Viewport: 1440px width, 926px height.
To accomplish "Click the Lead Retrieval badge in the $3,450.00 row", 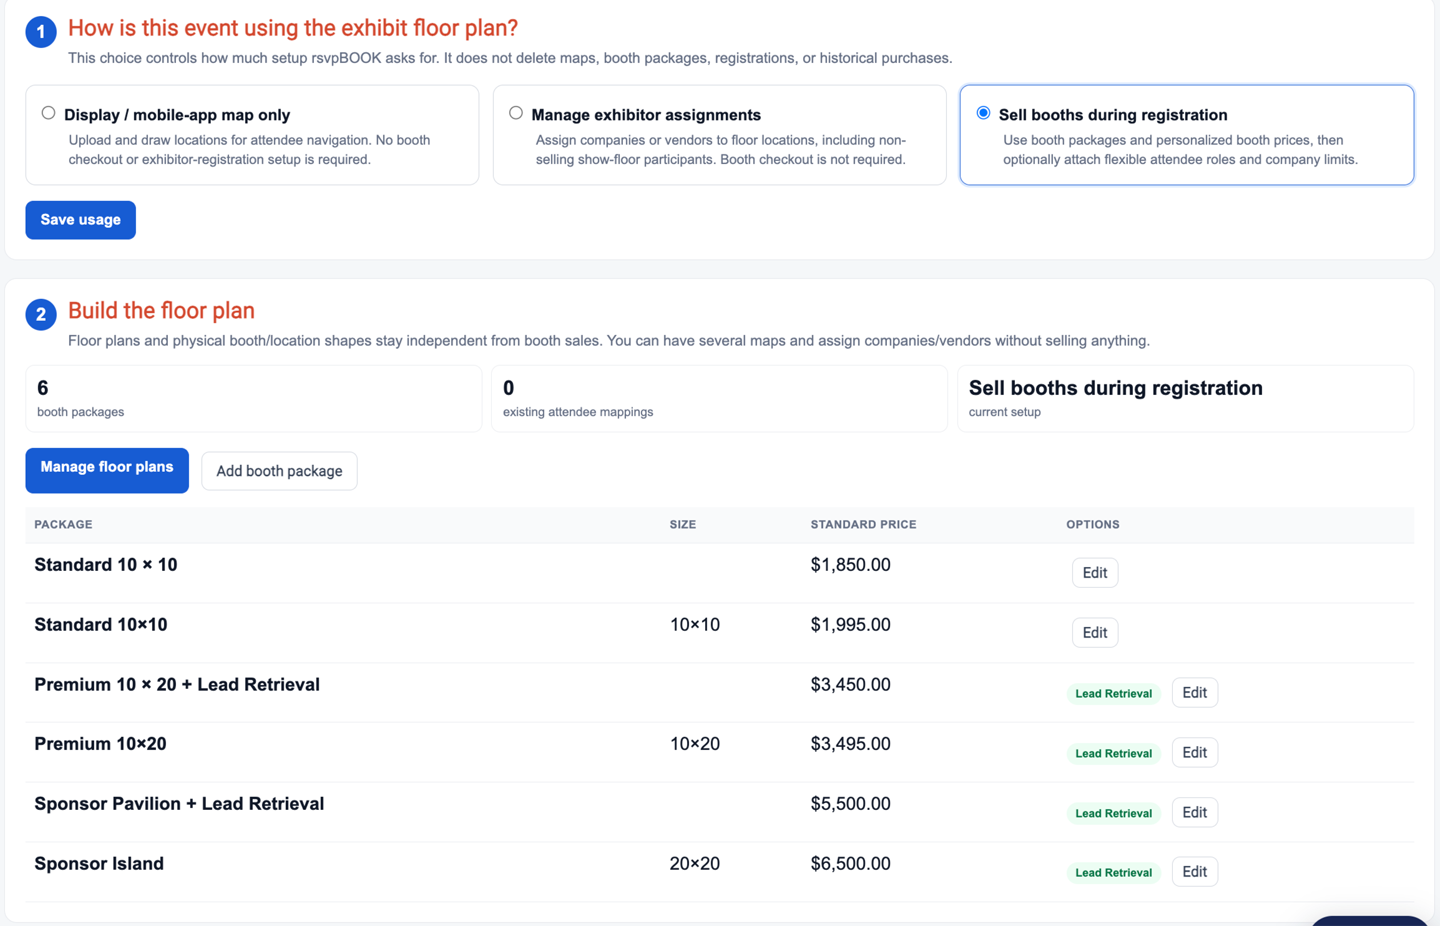I will [1114, 693].
